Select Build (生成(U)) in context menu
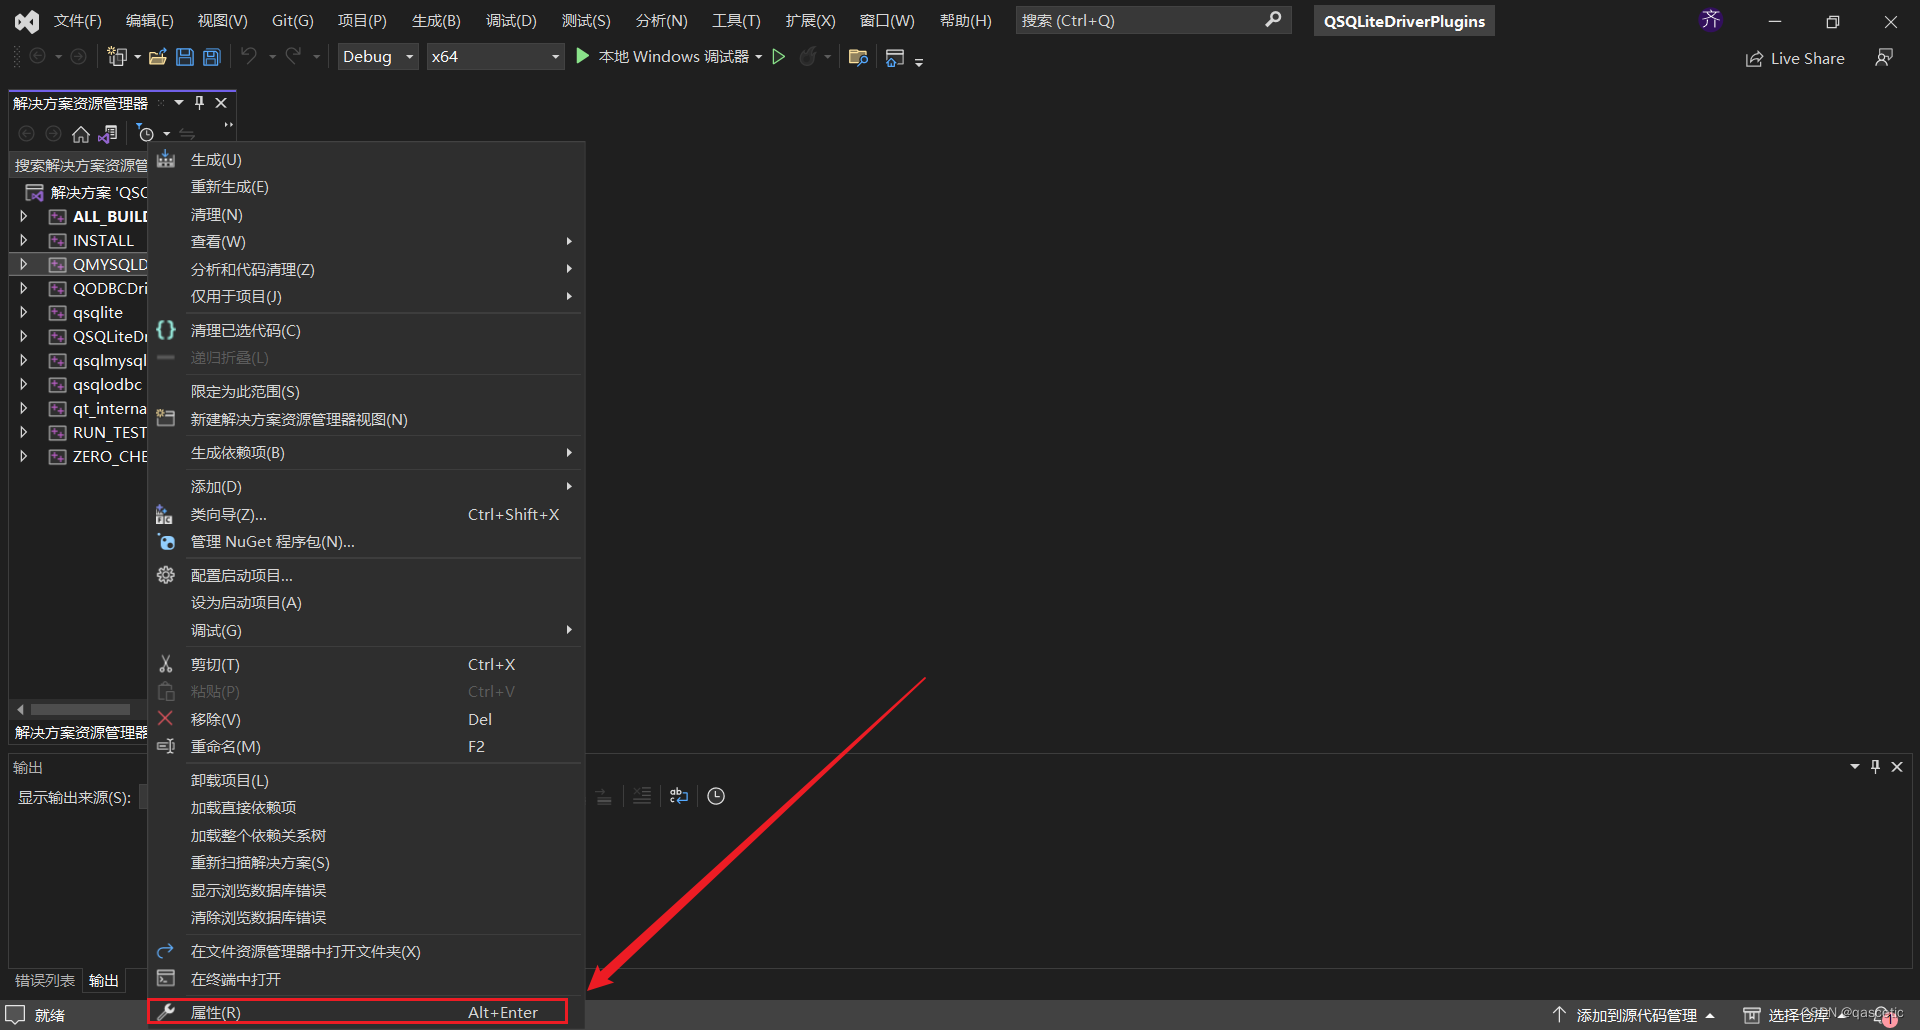Image resolution: width=1920 pixels, height=1030 pixels. click(366, 160)
